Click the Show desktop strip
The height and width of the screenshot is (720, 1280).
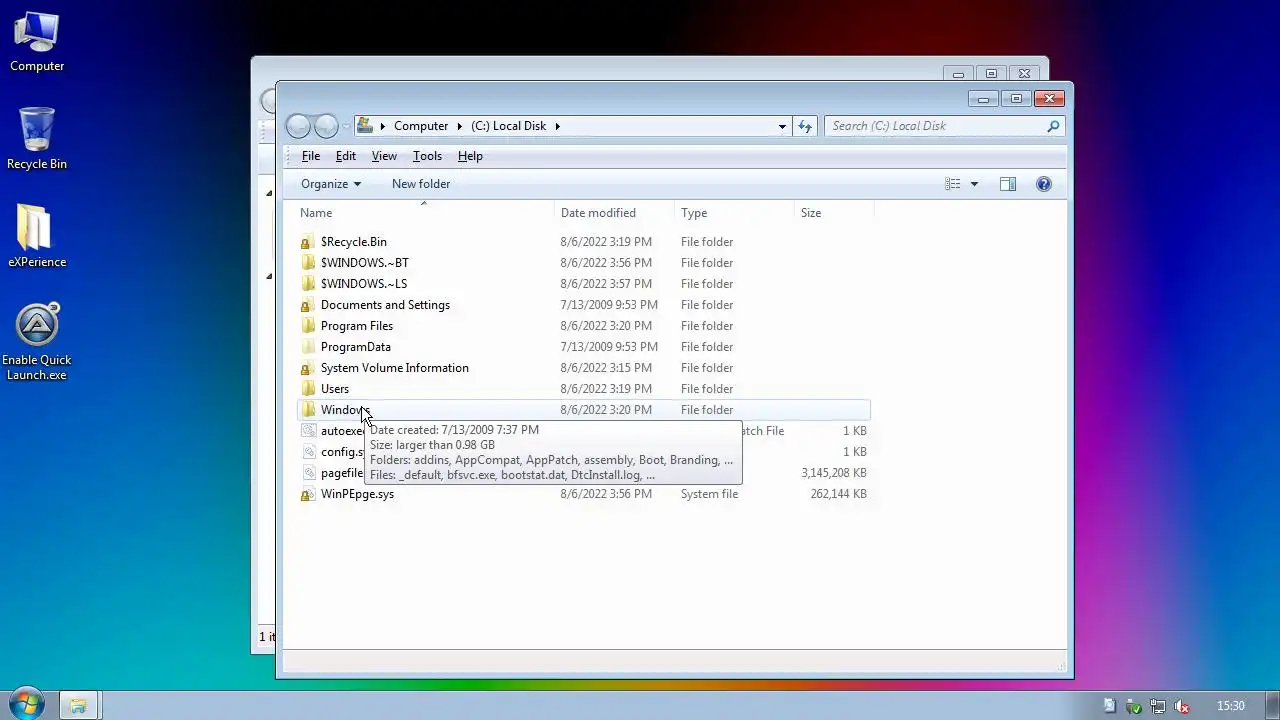point(1272,706)
